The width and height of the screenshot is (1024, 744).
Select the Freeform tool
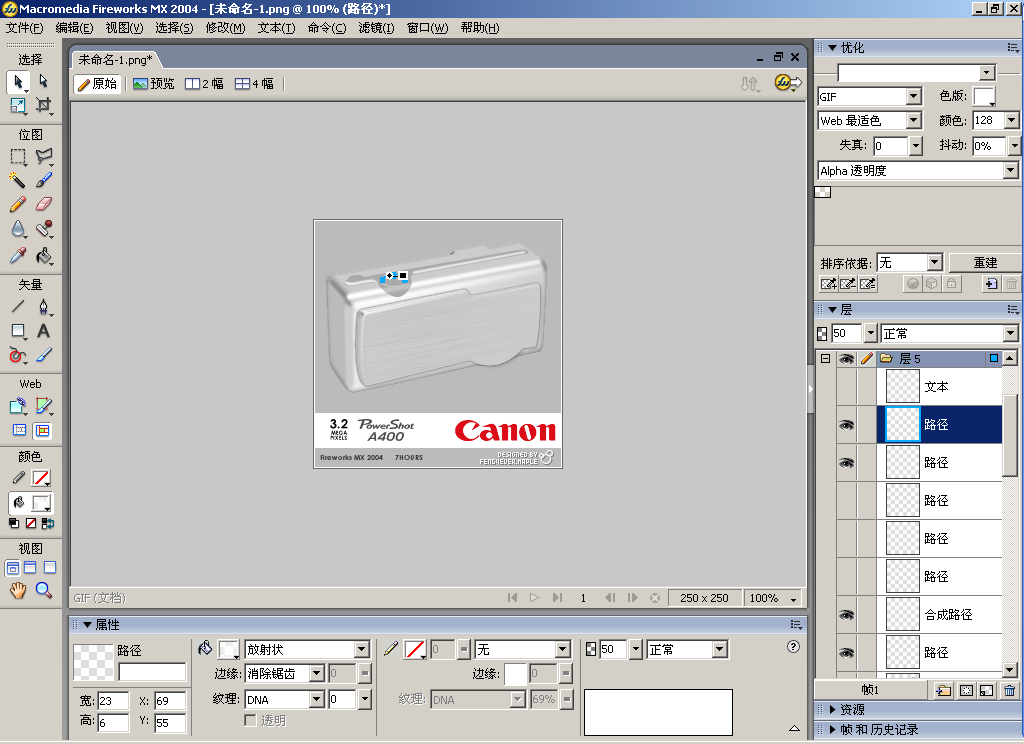coord(18,355)
